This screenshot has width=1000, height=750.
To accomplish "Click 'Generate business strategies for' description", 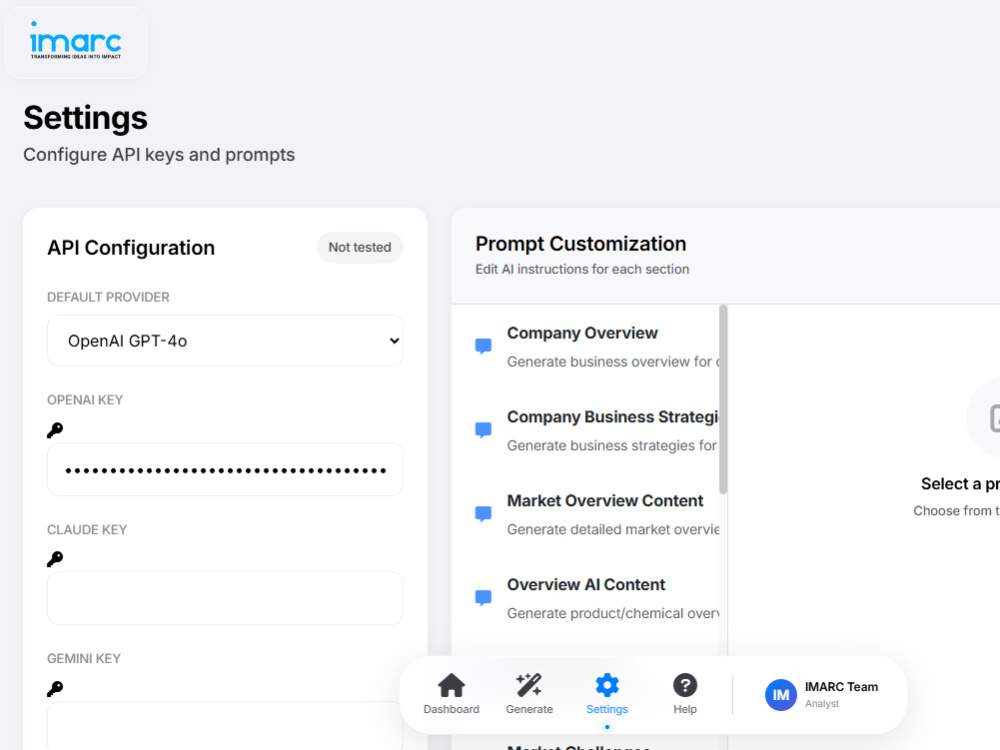I will point(612,445).
